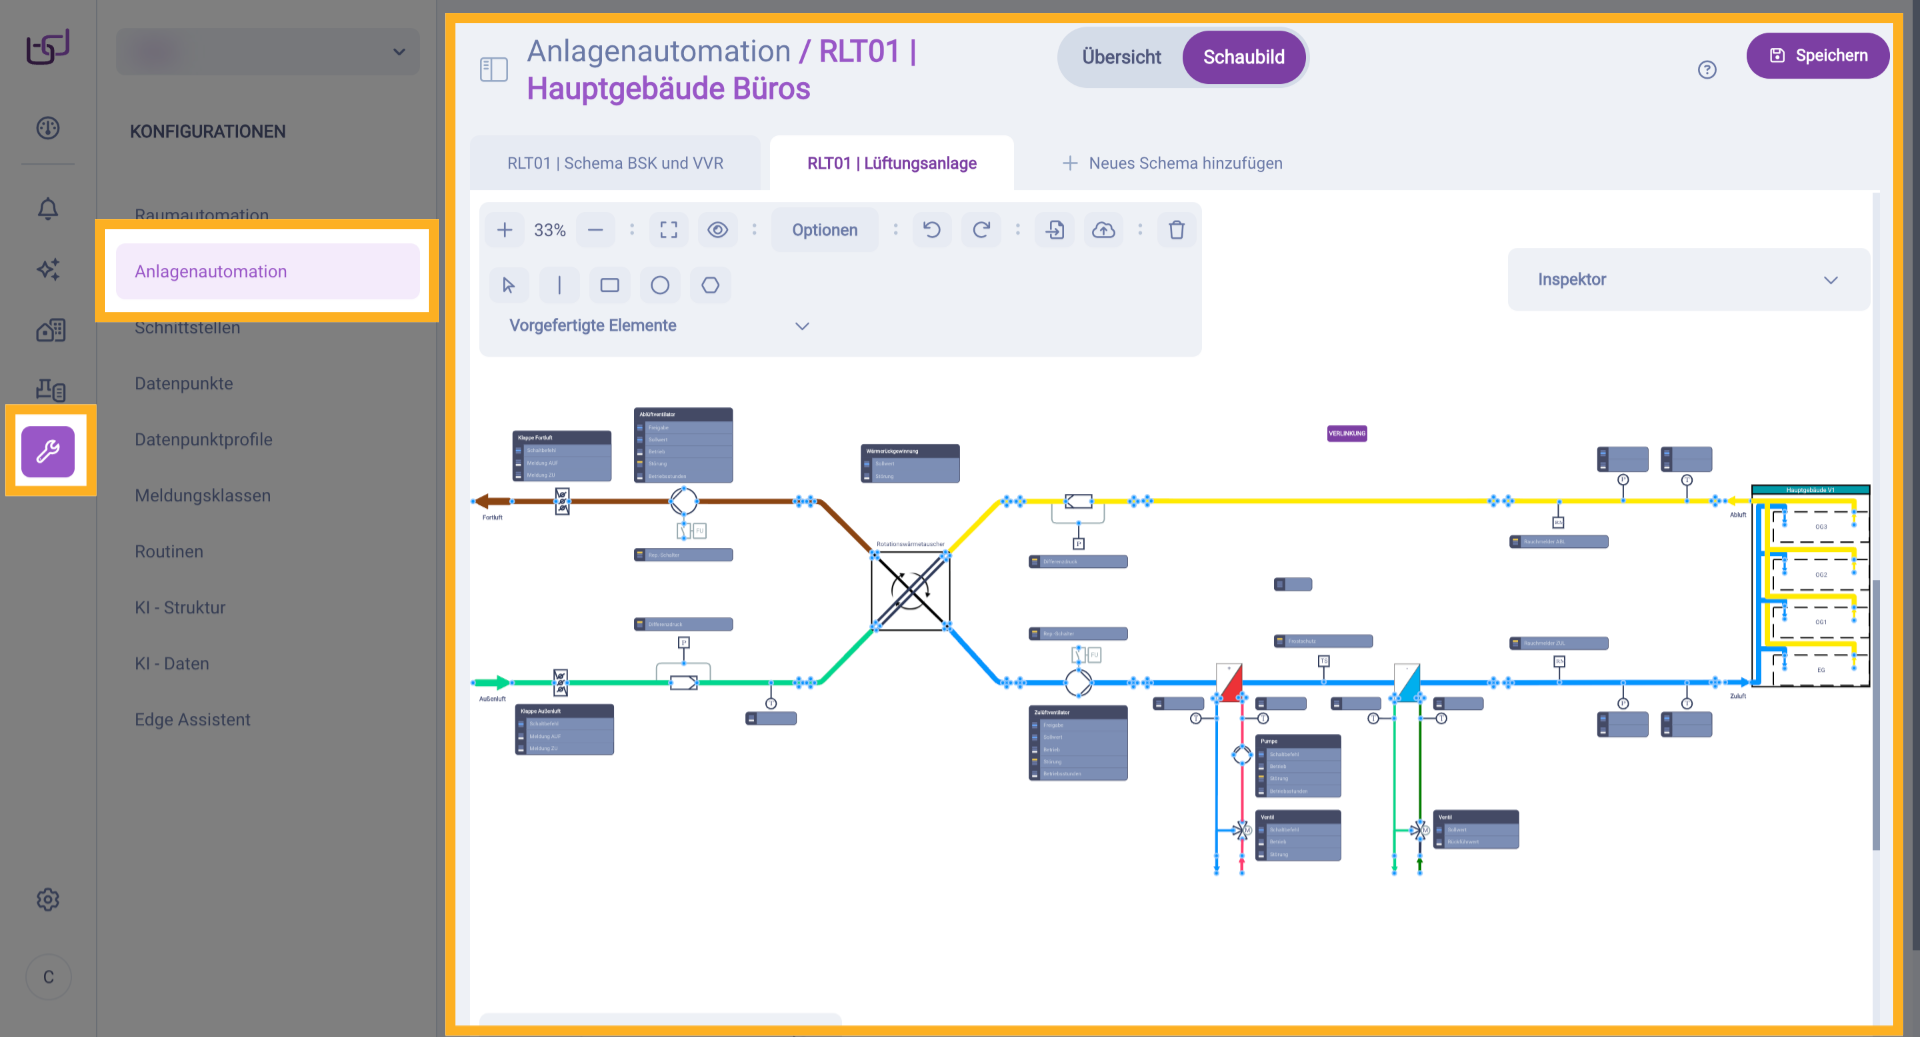The height and width of the screenshot is (1037, 1920).
Task: Switch to the RLT01 Schema BSK und VVR tab
Action: [616, 162]
